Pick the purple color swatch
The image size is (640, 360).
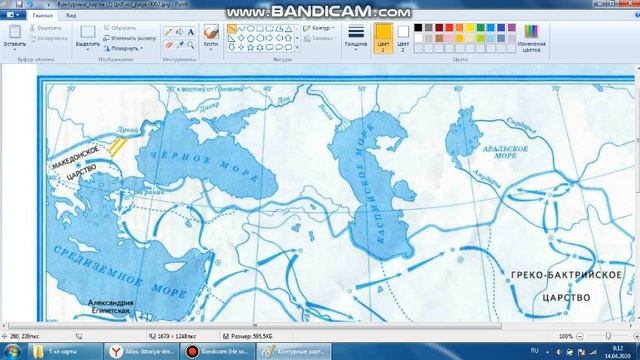[511, 28]
